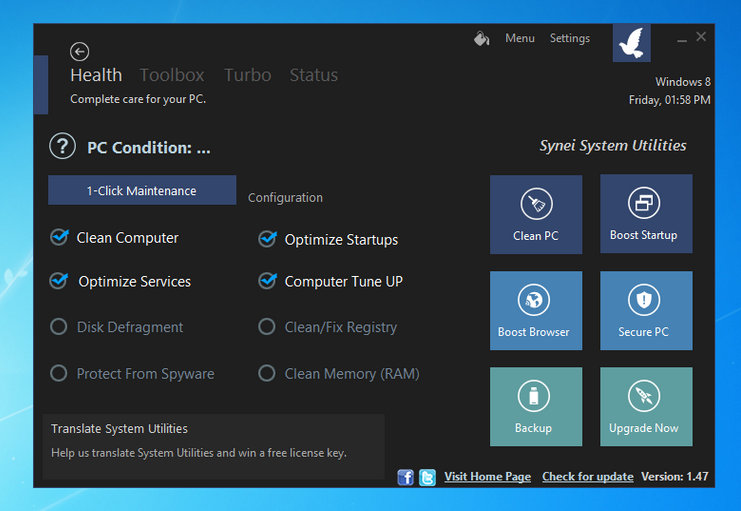
Task: Click the Version: 1.47 text
Action: (x=674, y=476)
